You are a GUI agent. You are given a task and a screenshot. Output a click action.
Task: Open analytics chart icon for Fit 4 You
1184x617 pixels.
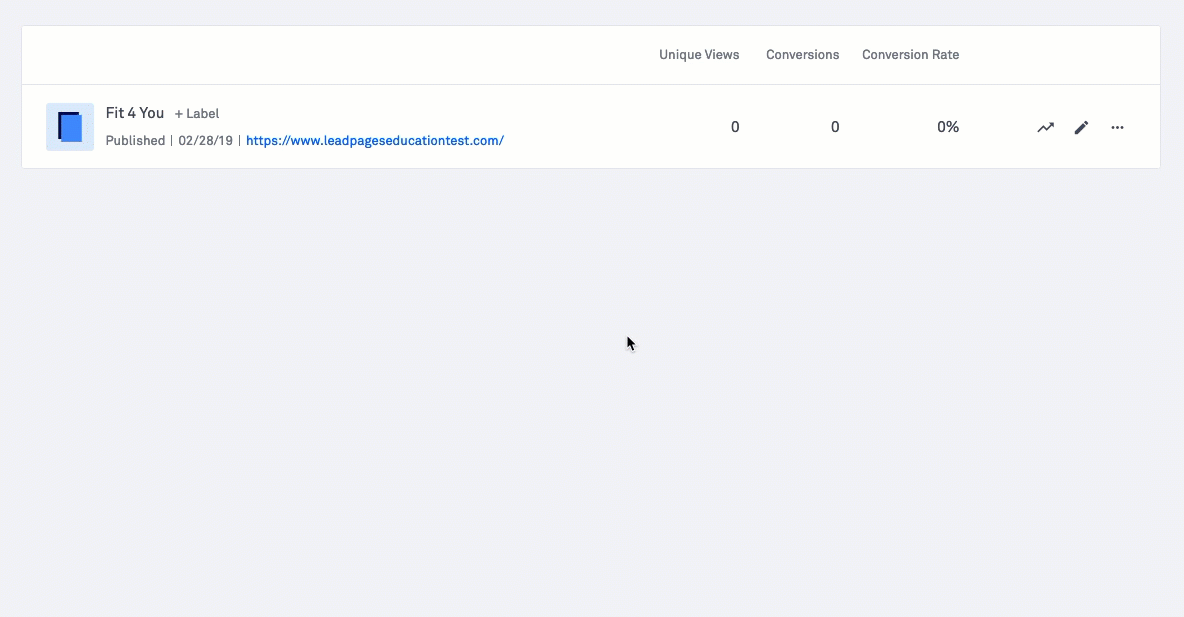pos(1045,128)
